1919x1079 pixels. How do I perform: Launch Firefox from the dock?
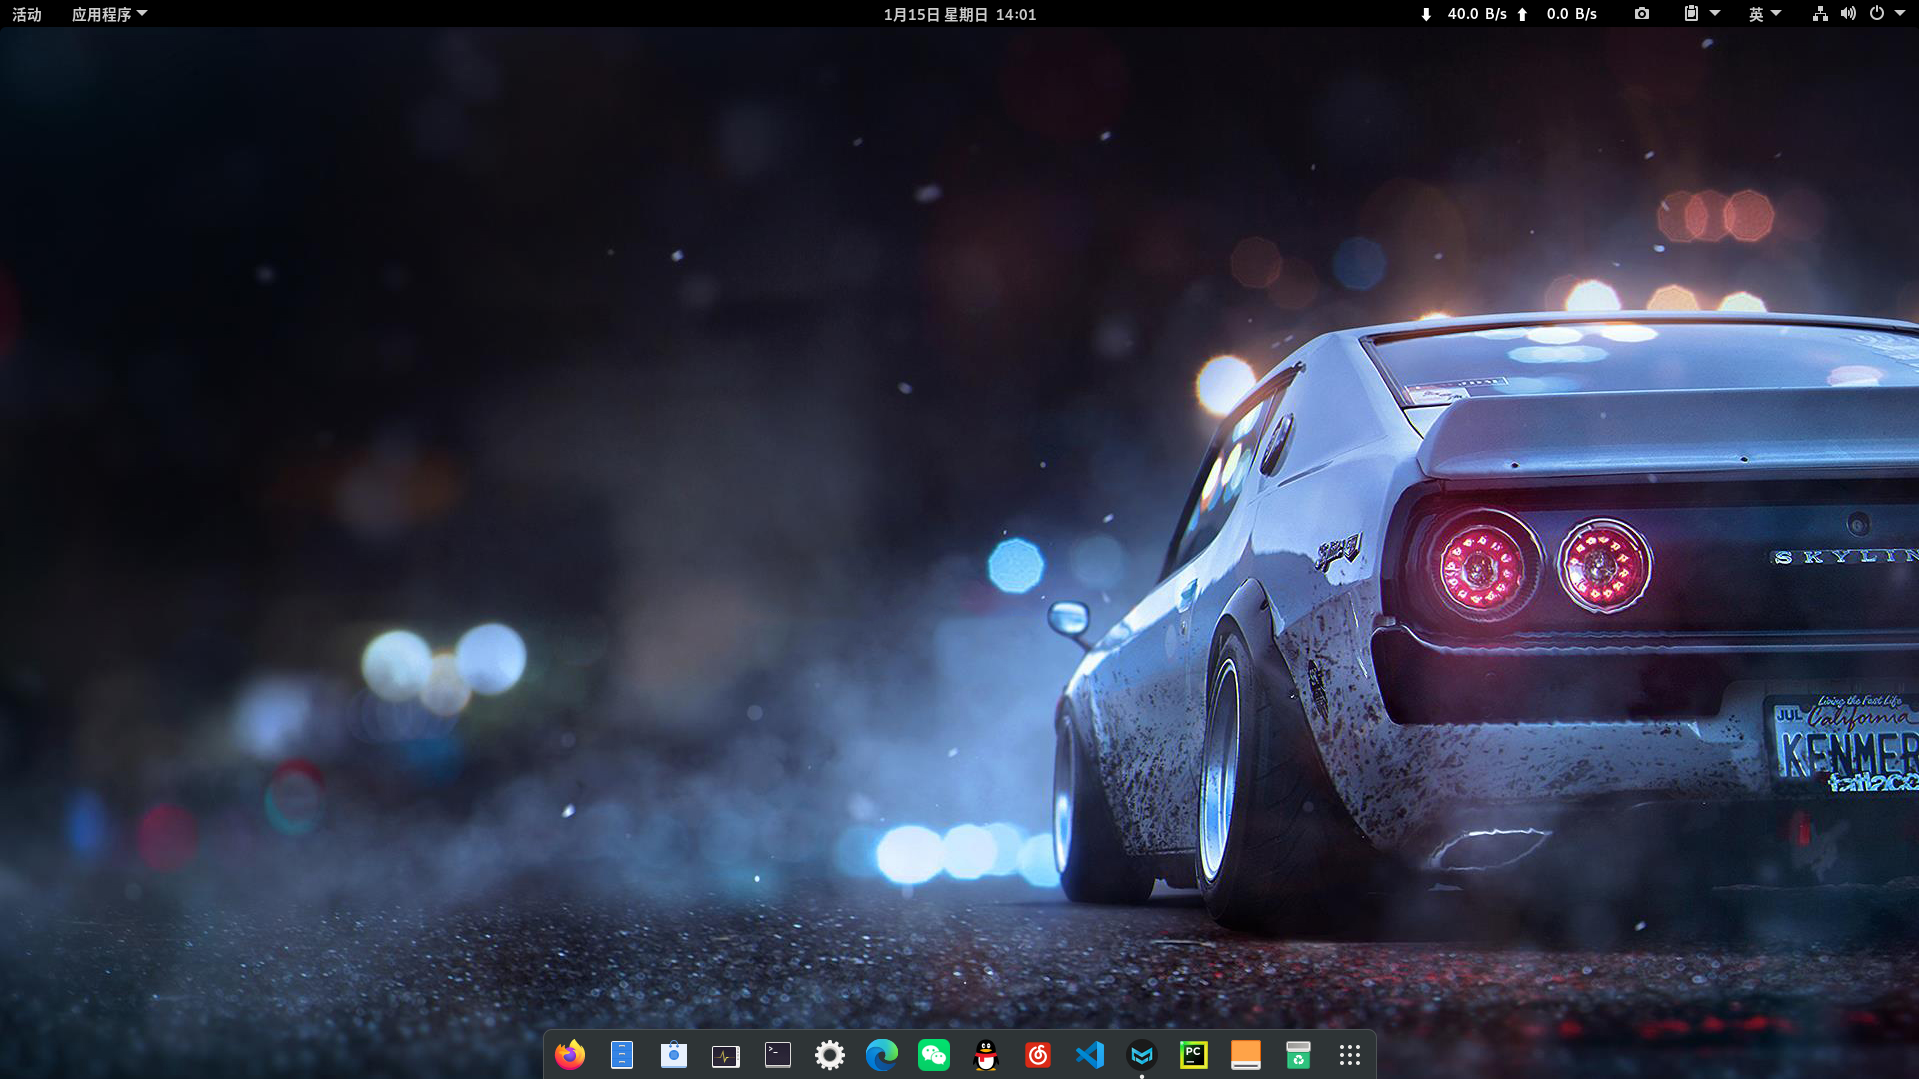pos(570,1055)
